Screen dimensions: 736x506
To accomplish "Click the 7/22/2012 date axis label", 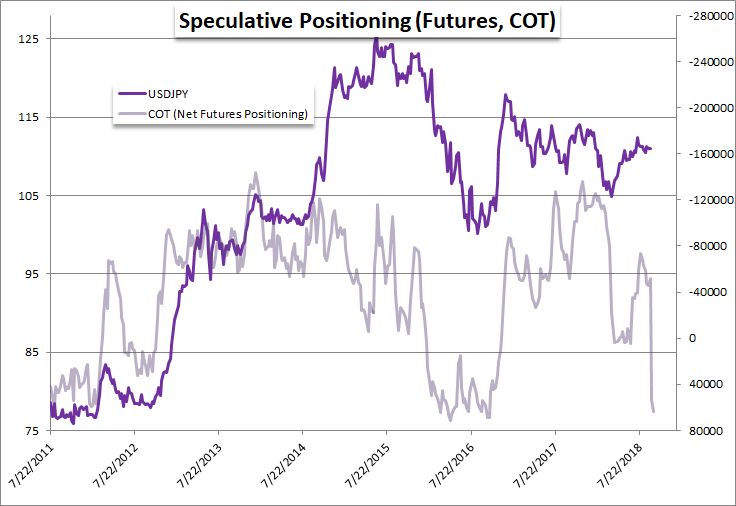I will click(115, 465).
